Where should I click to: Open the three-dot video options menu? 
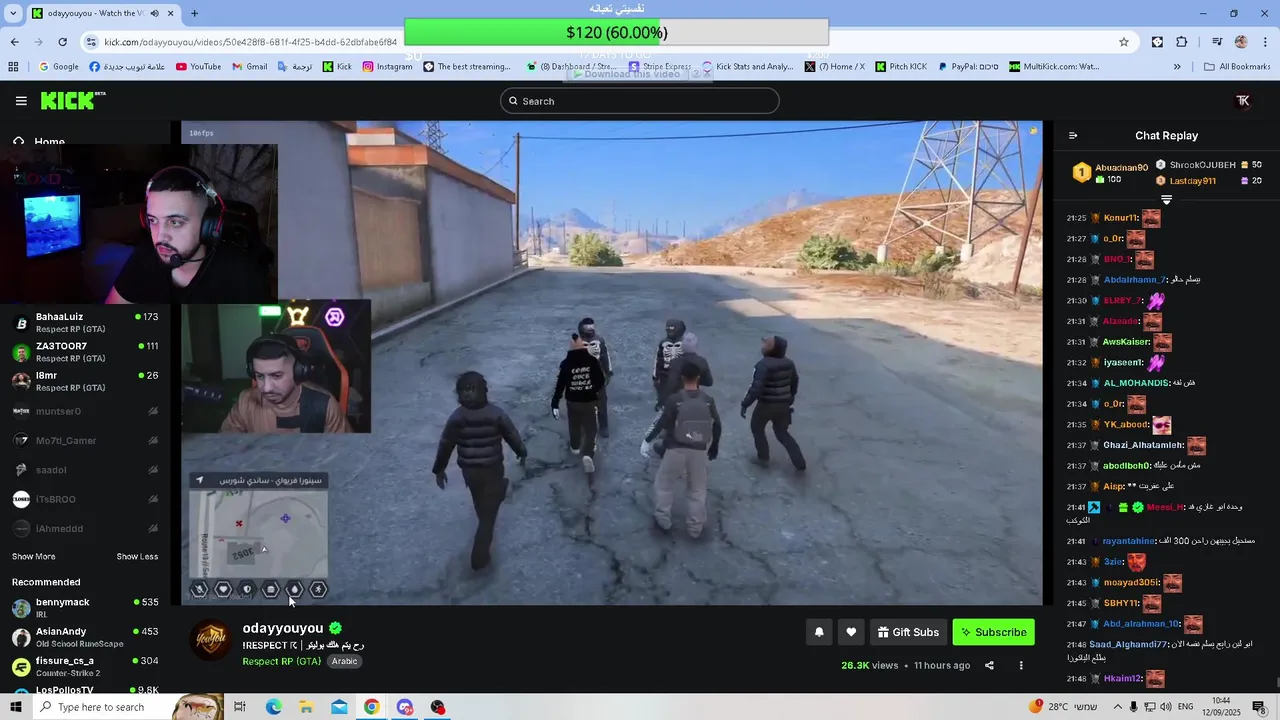[x=1021, y=665]
